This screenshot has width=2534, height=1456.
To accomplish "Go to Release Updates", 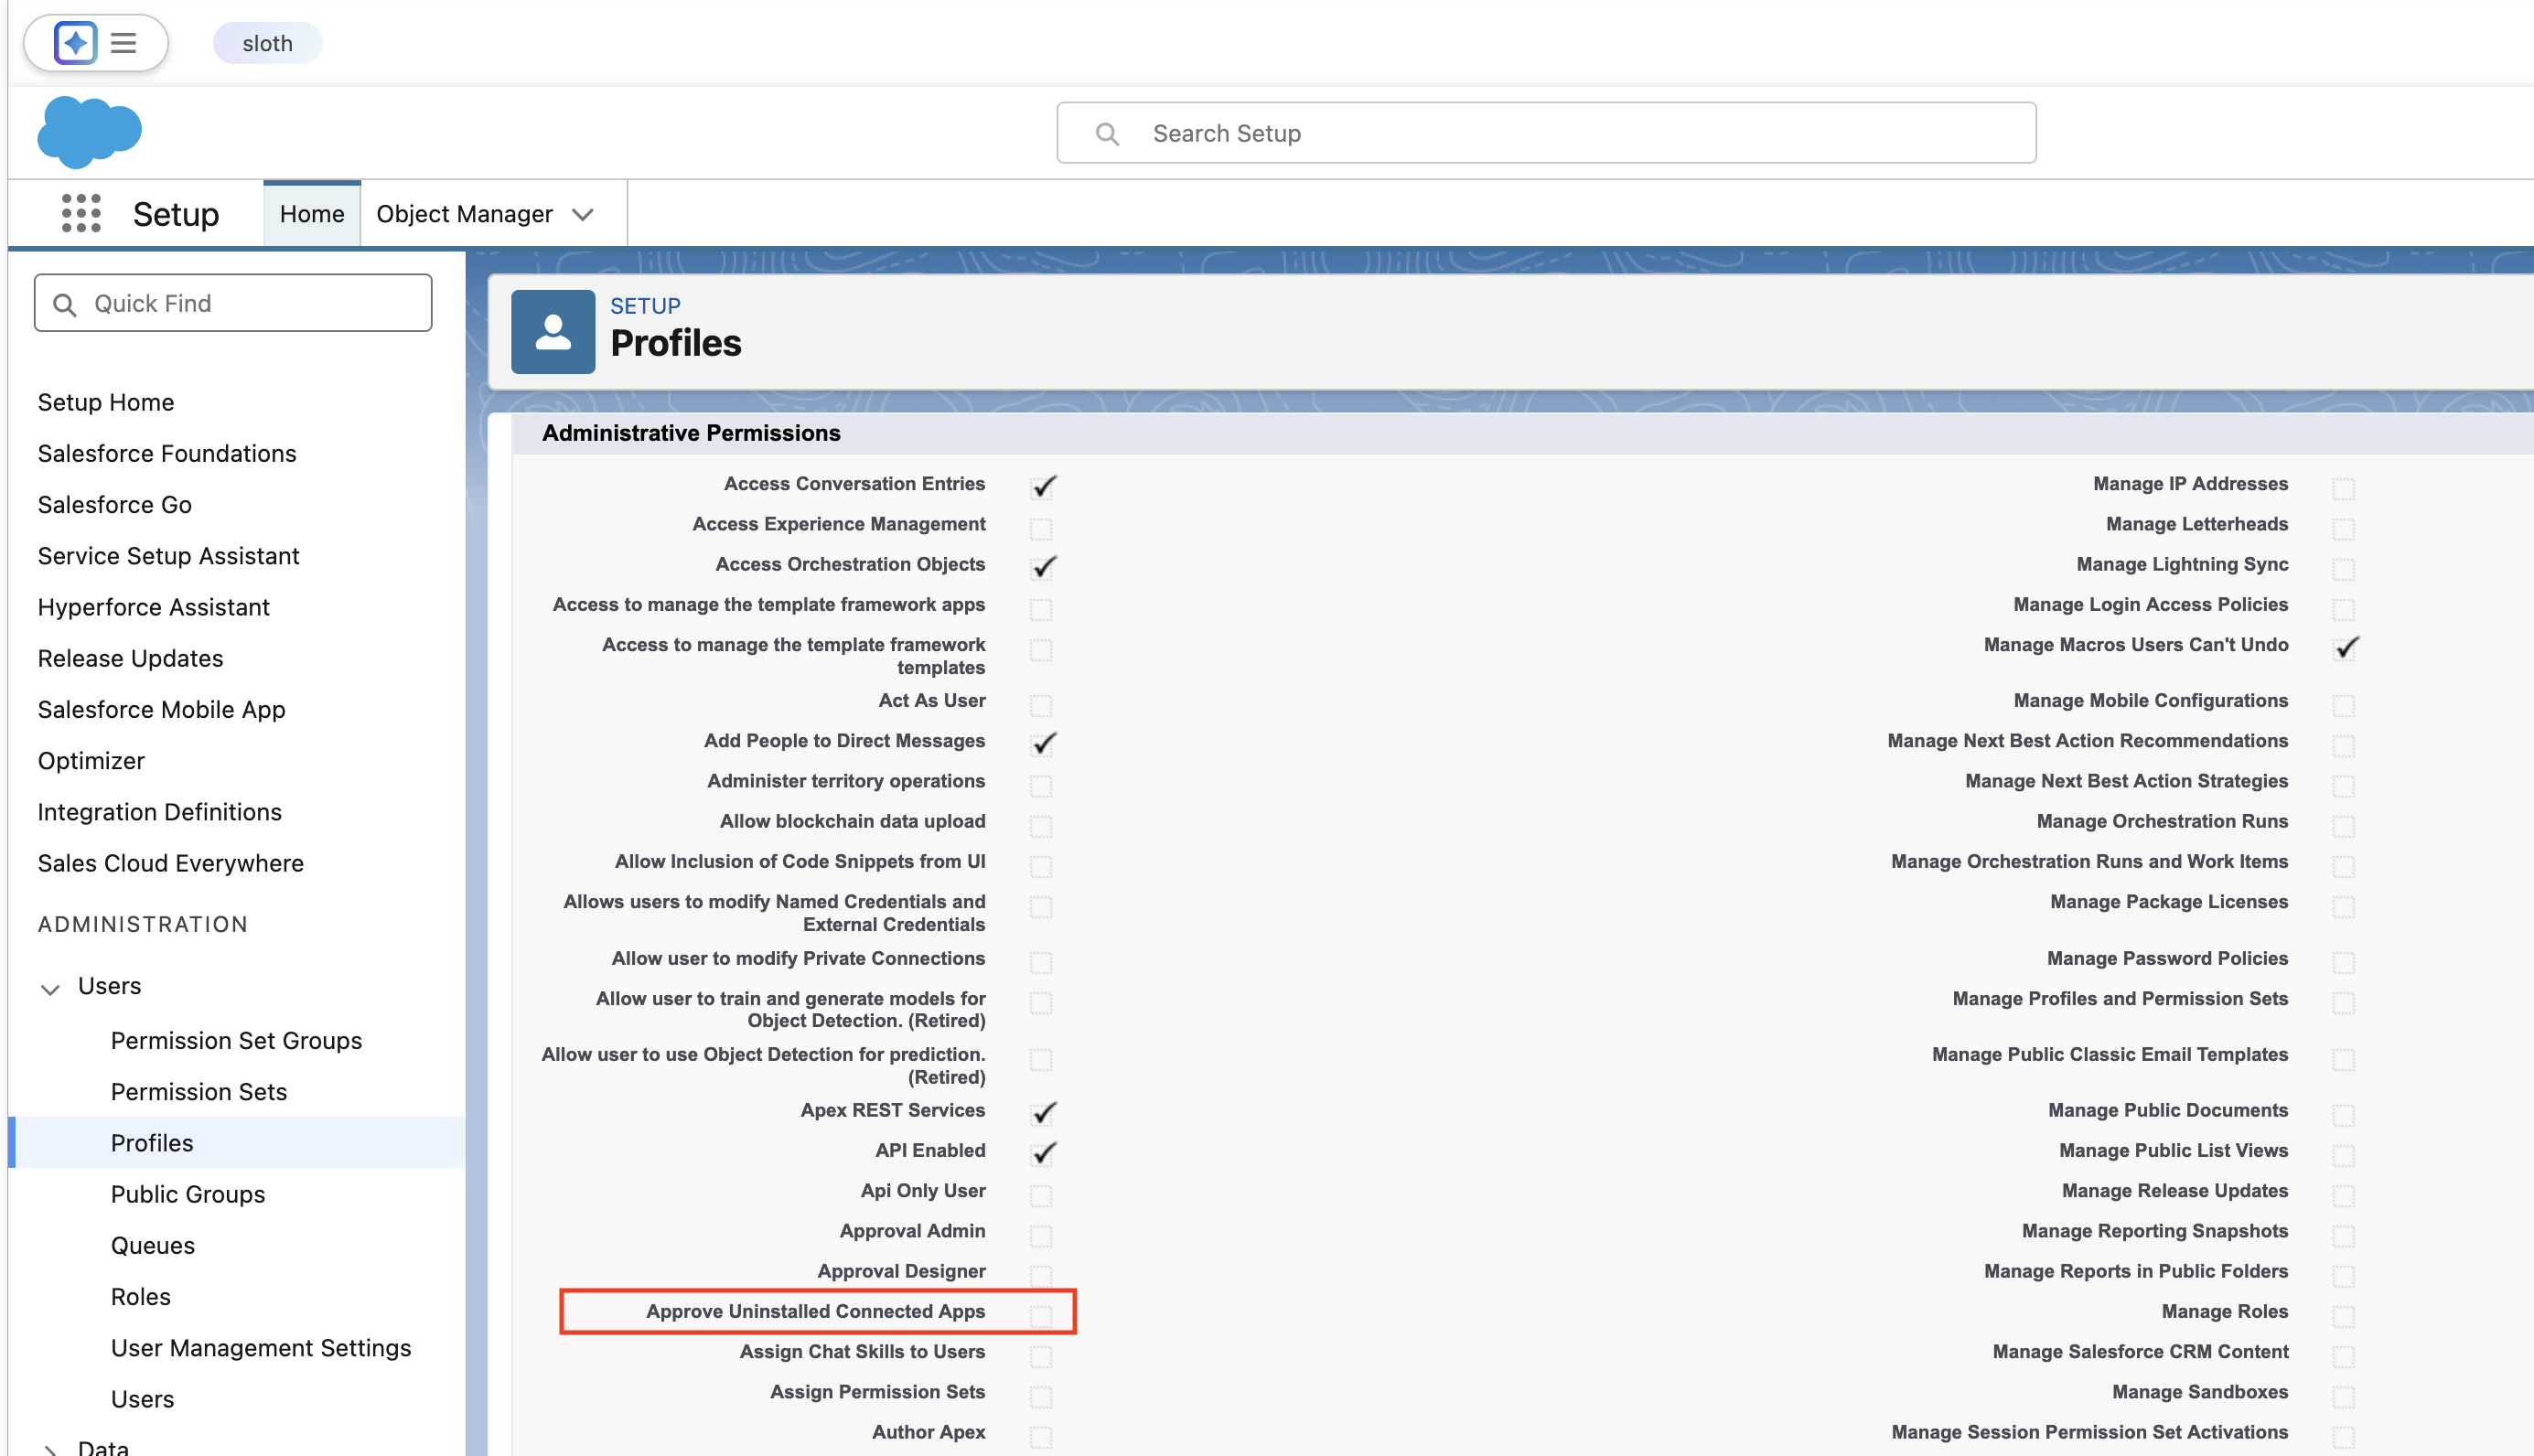I will tap(130, 657).
